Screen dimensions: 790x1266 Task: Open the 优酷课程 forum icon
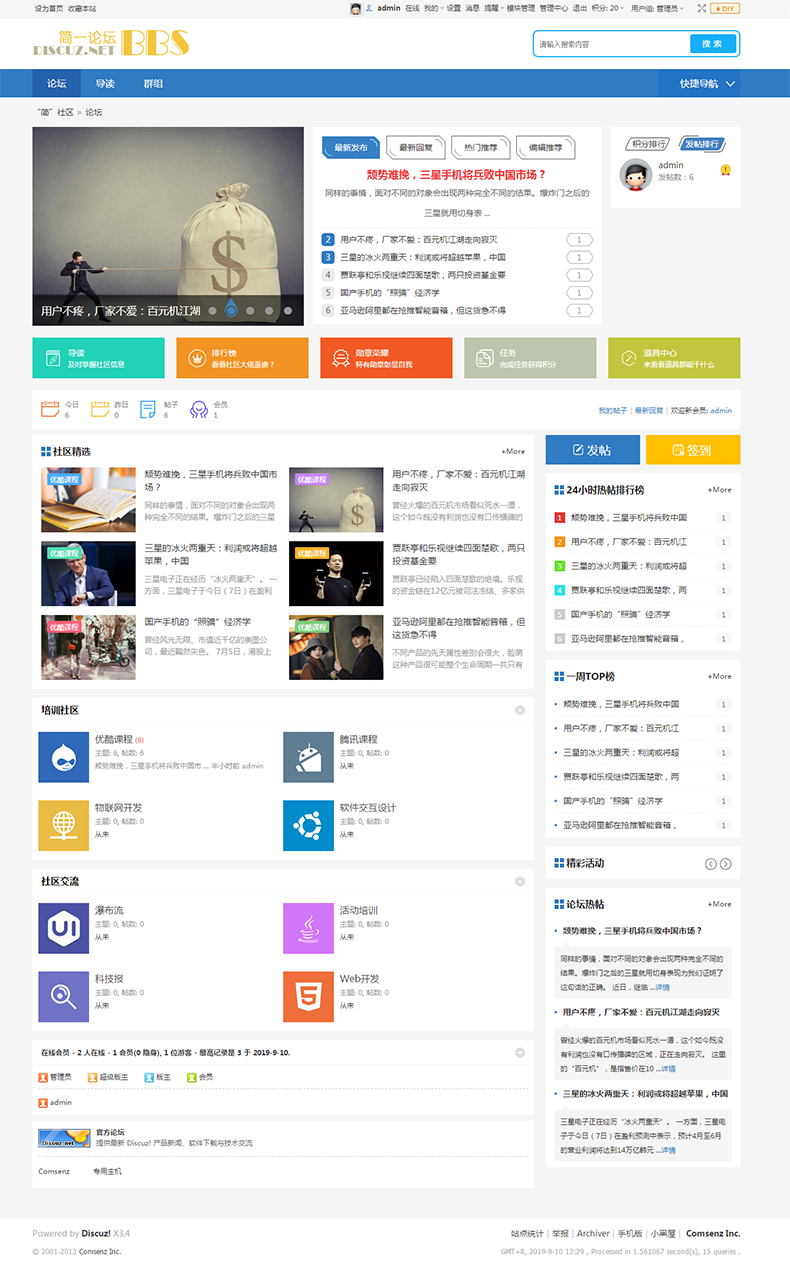tap(64, 757)
